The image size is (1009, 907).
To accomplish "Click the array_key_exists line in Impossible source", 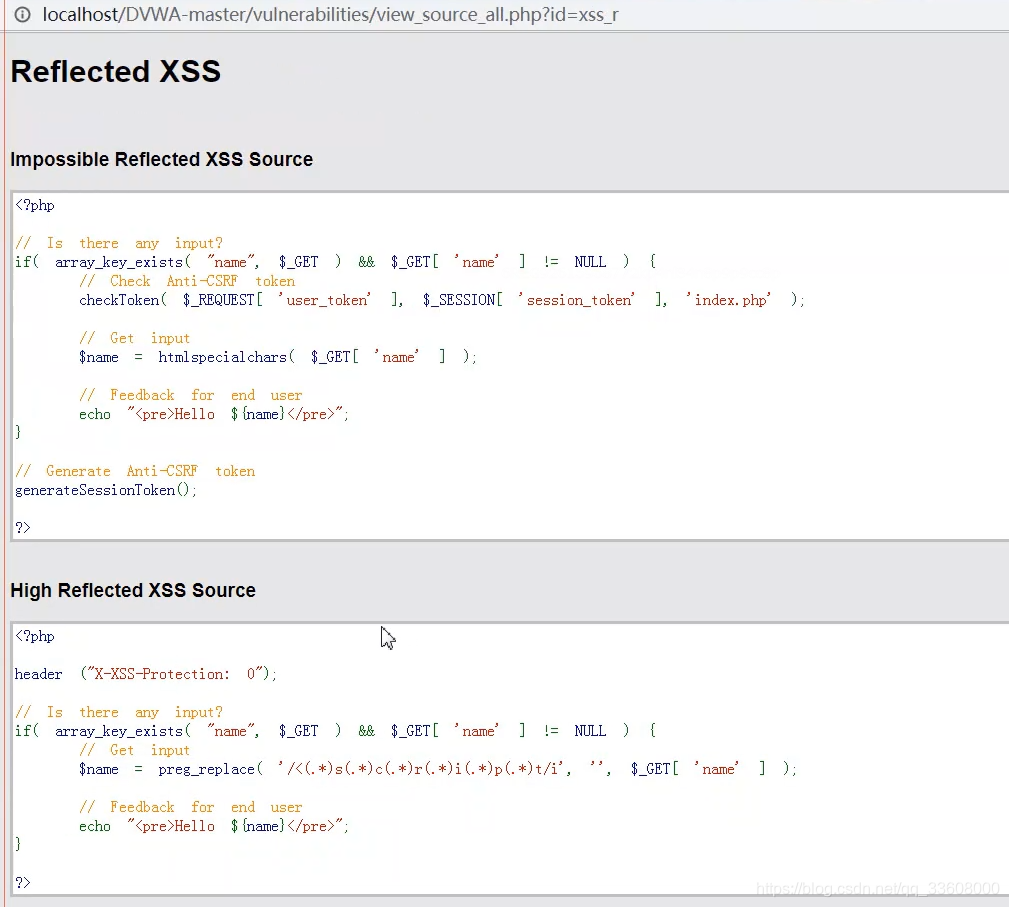I will (x=335, y=262).
